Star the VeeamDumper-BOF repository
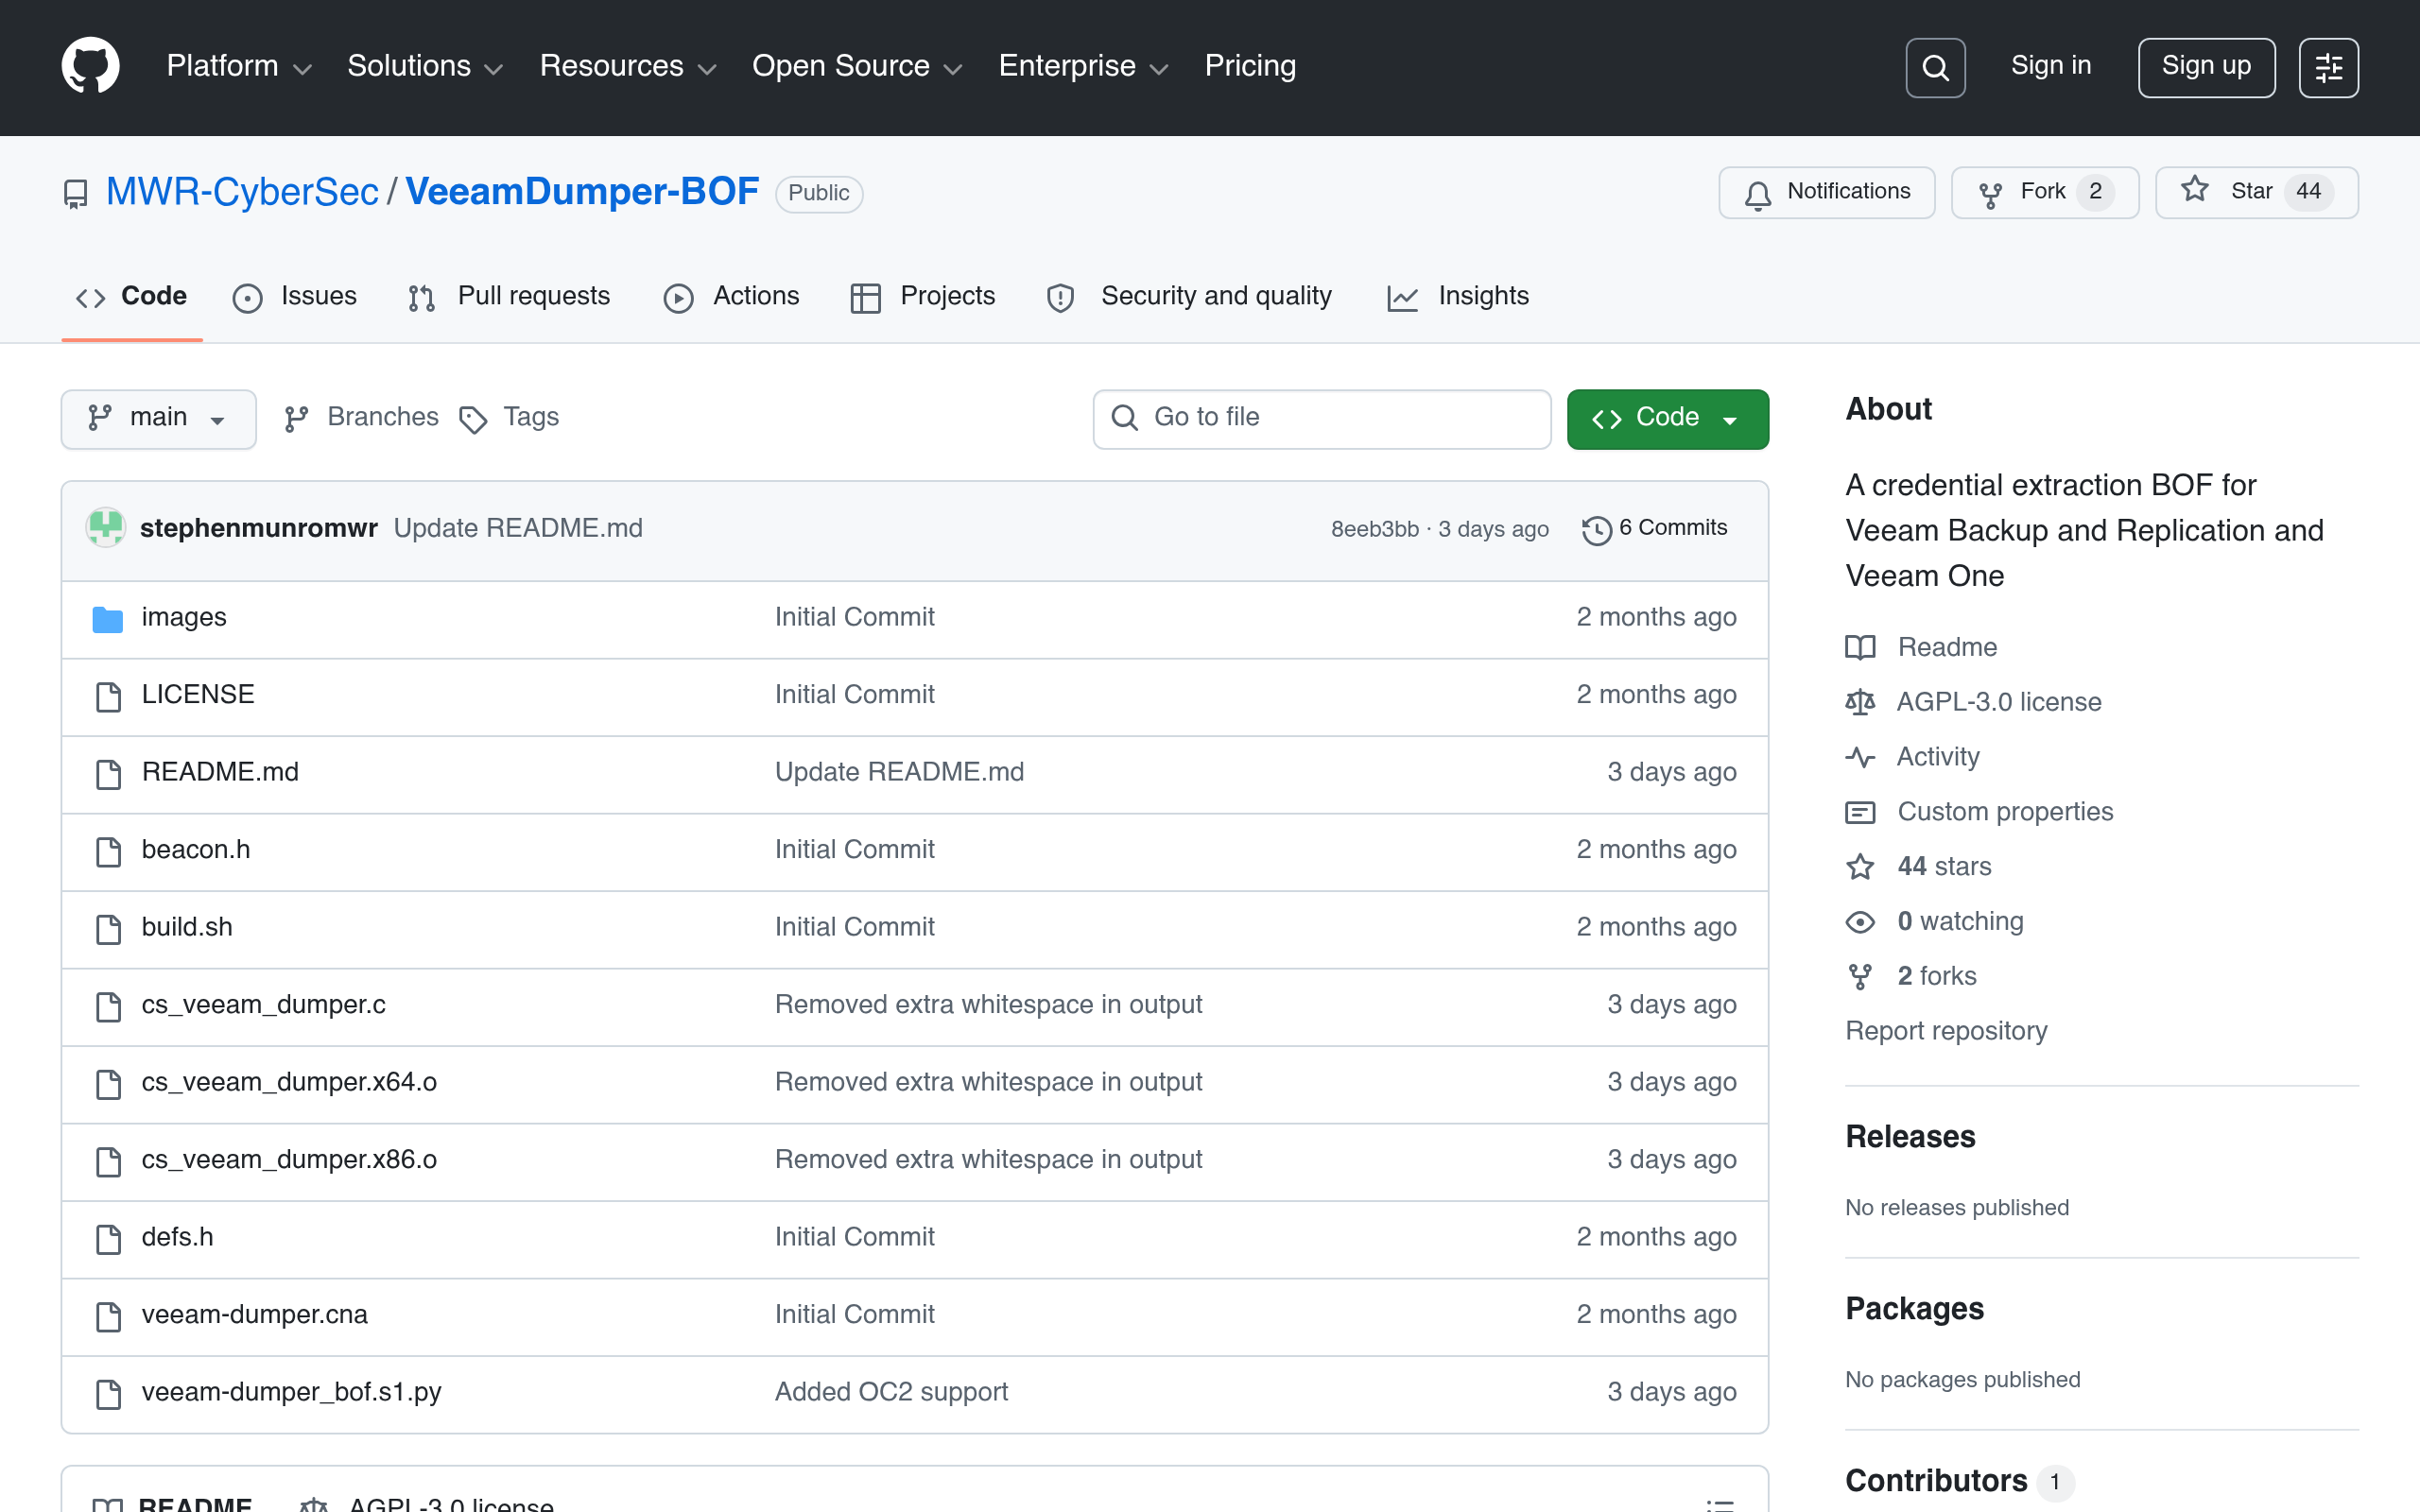Image resolution: width=2420 pixels, height=1512 pixels. click(x=2257, y=192)
